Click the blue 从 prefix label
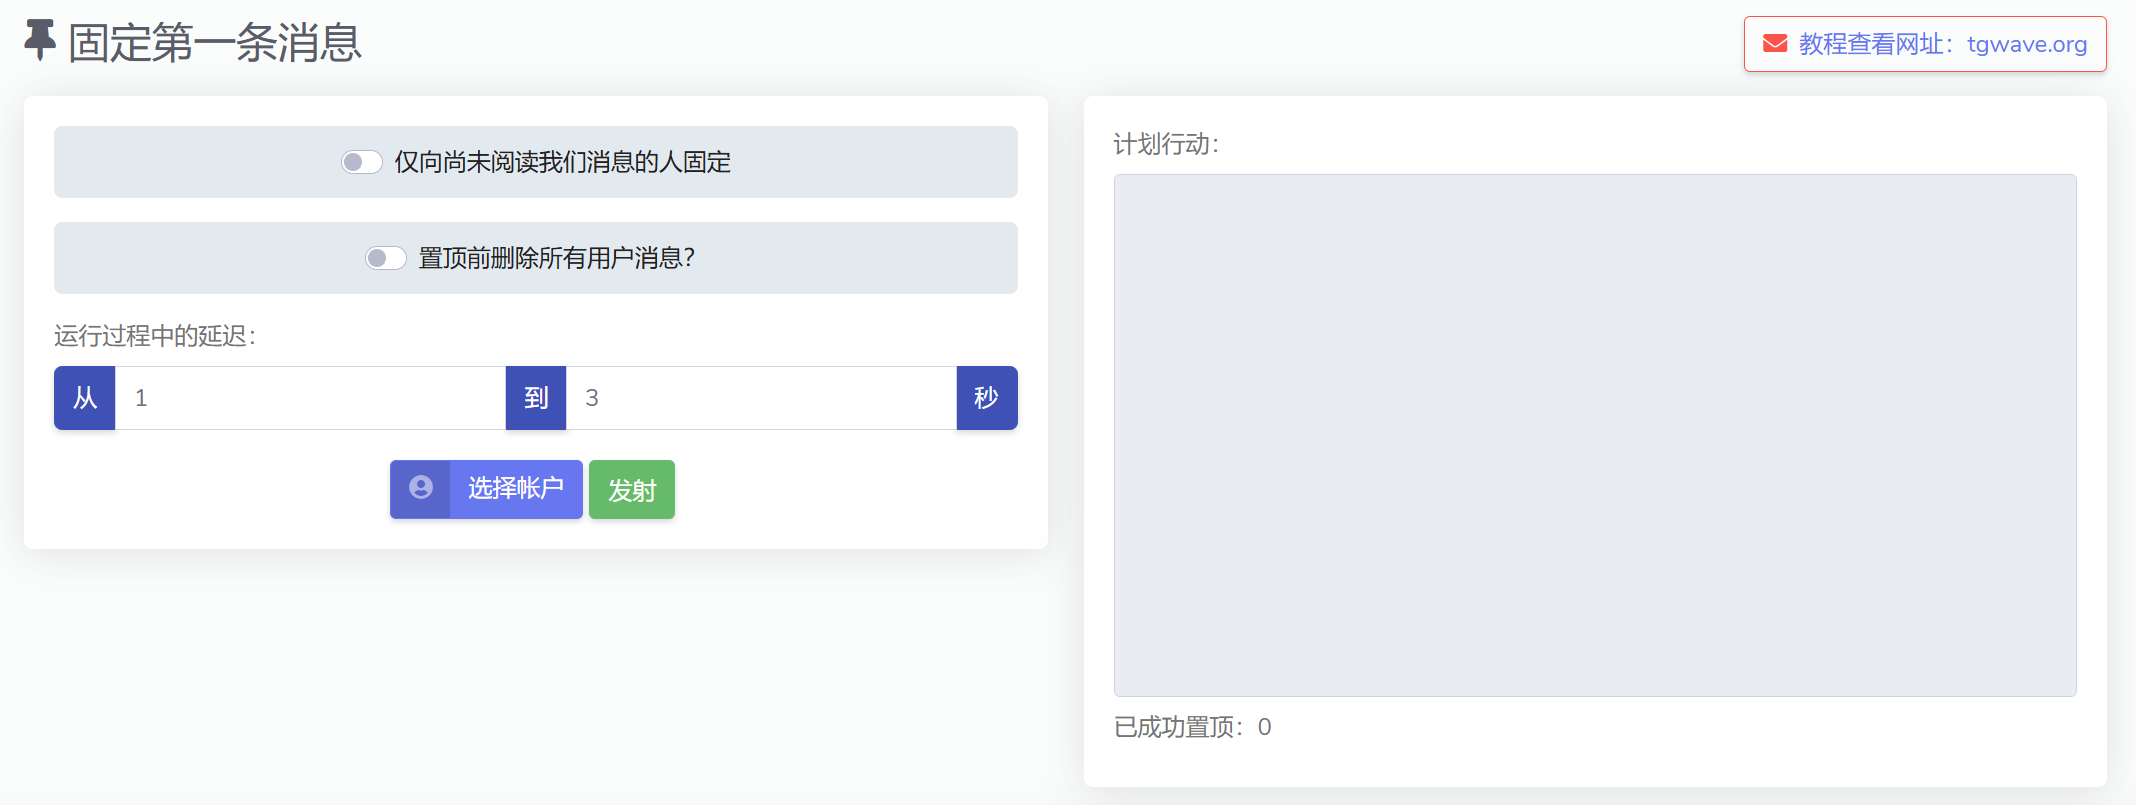 pos(85,398)
